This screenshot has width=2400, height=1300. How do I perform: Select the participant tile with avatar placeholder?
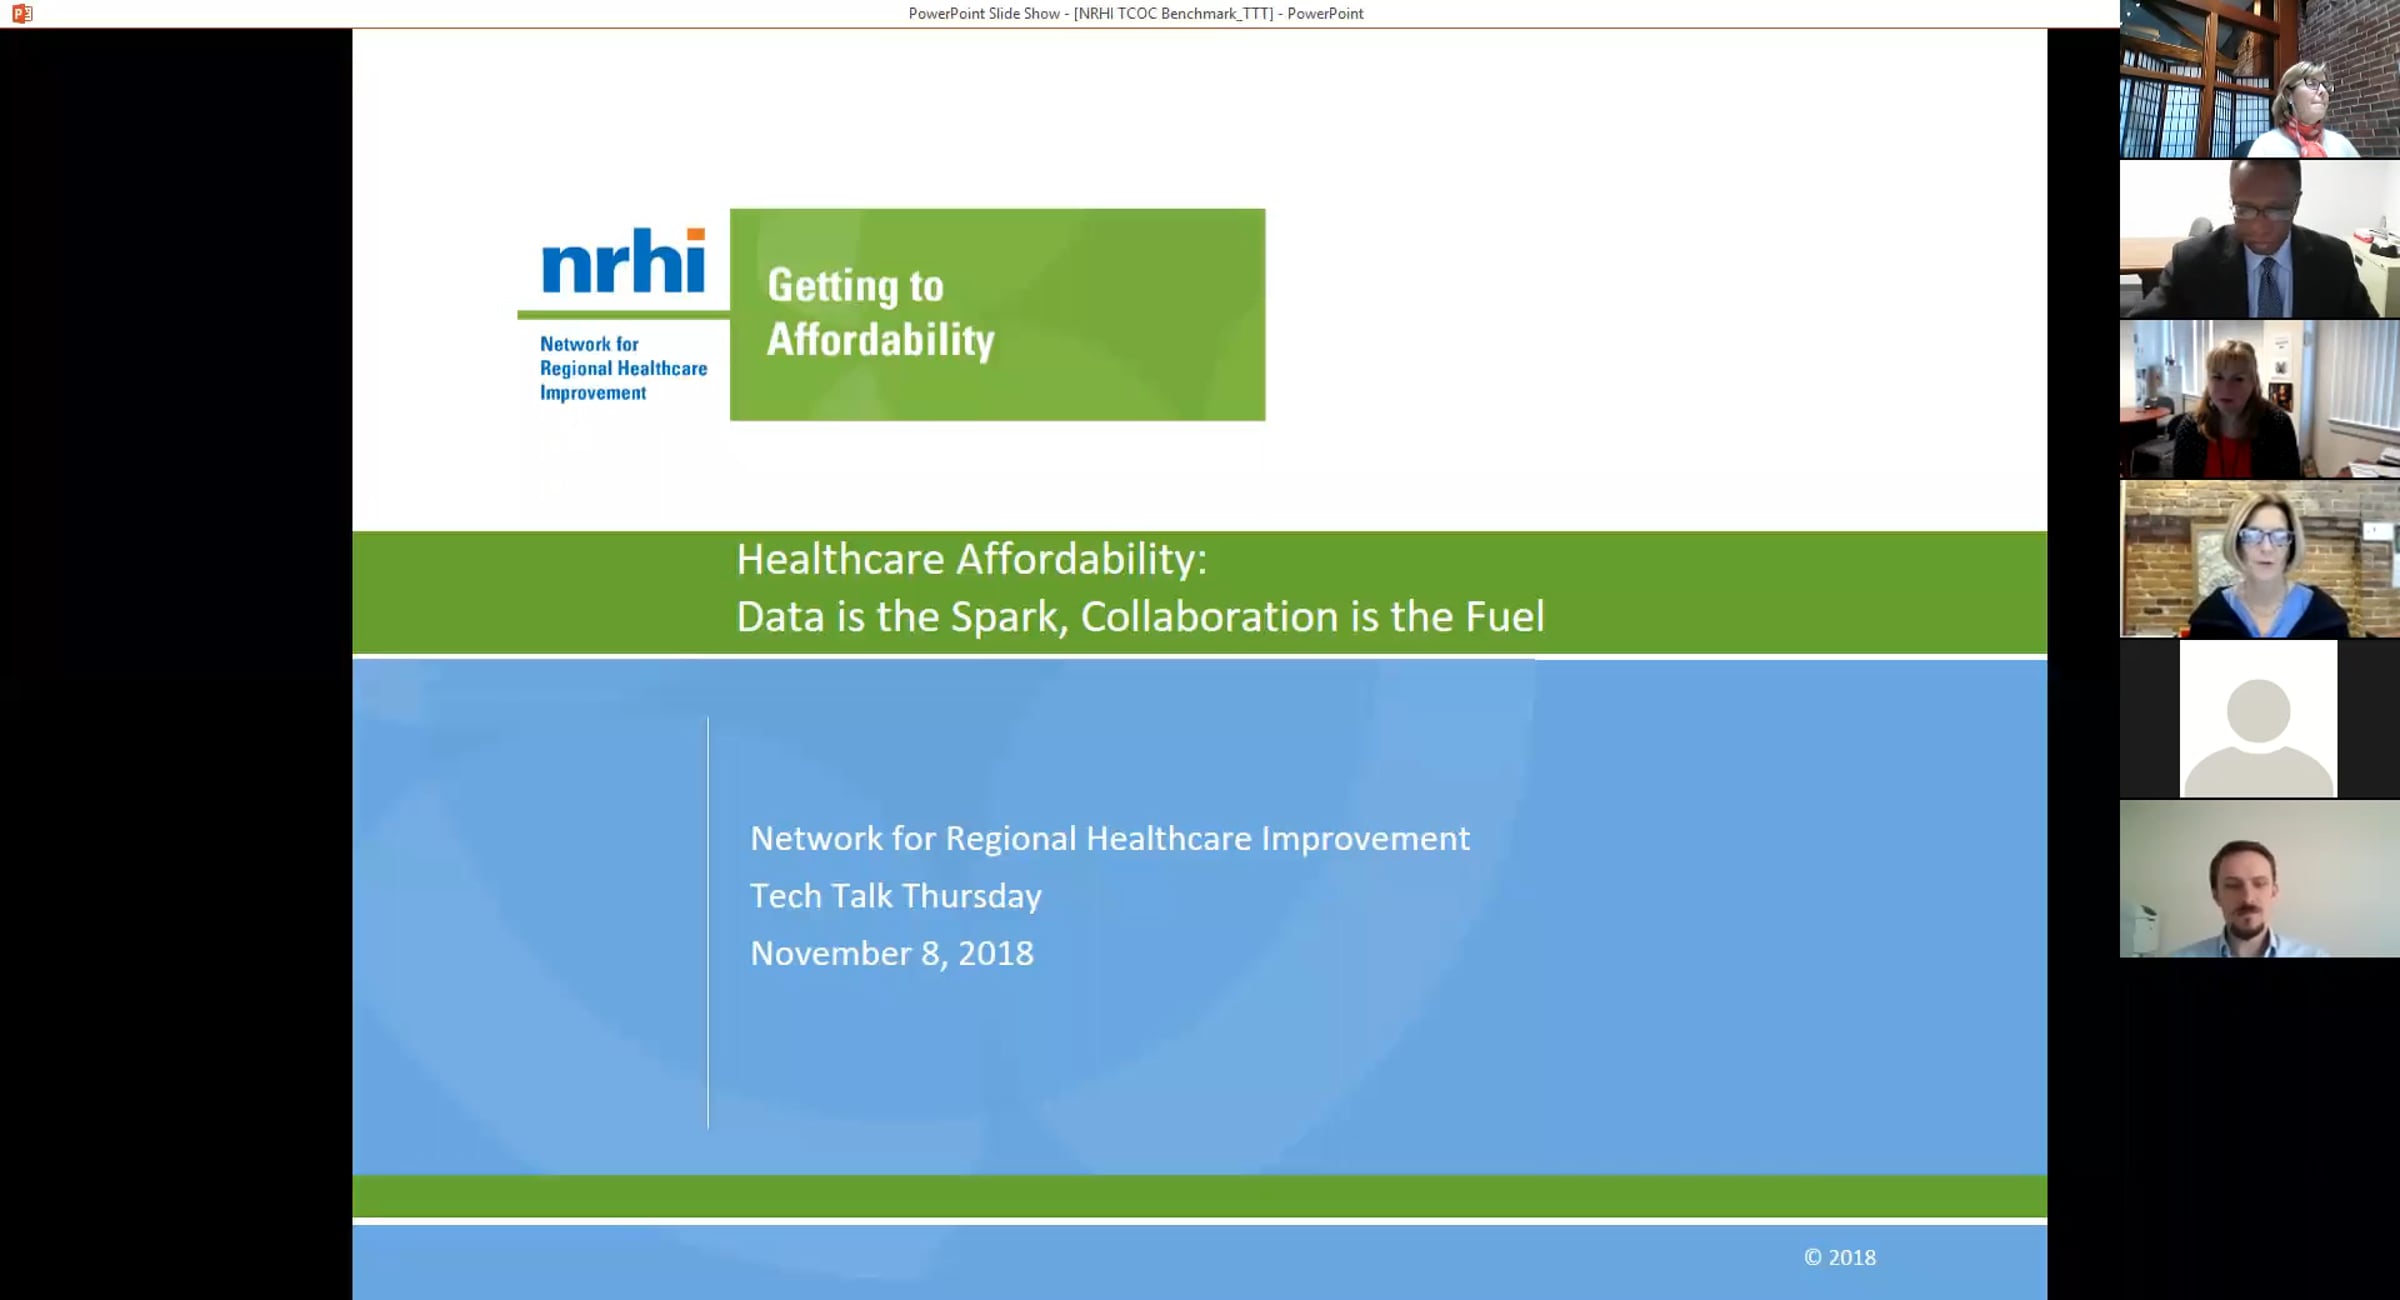pos(2259,719)
